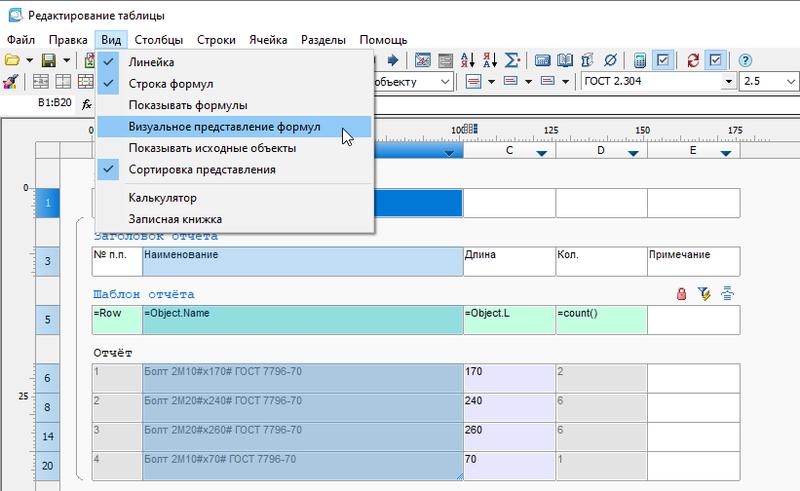
Task: Click the filter funnel icon in the report template section
Action: (x=704, y=294)
